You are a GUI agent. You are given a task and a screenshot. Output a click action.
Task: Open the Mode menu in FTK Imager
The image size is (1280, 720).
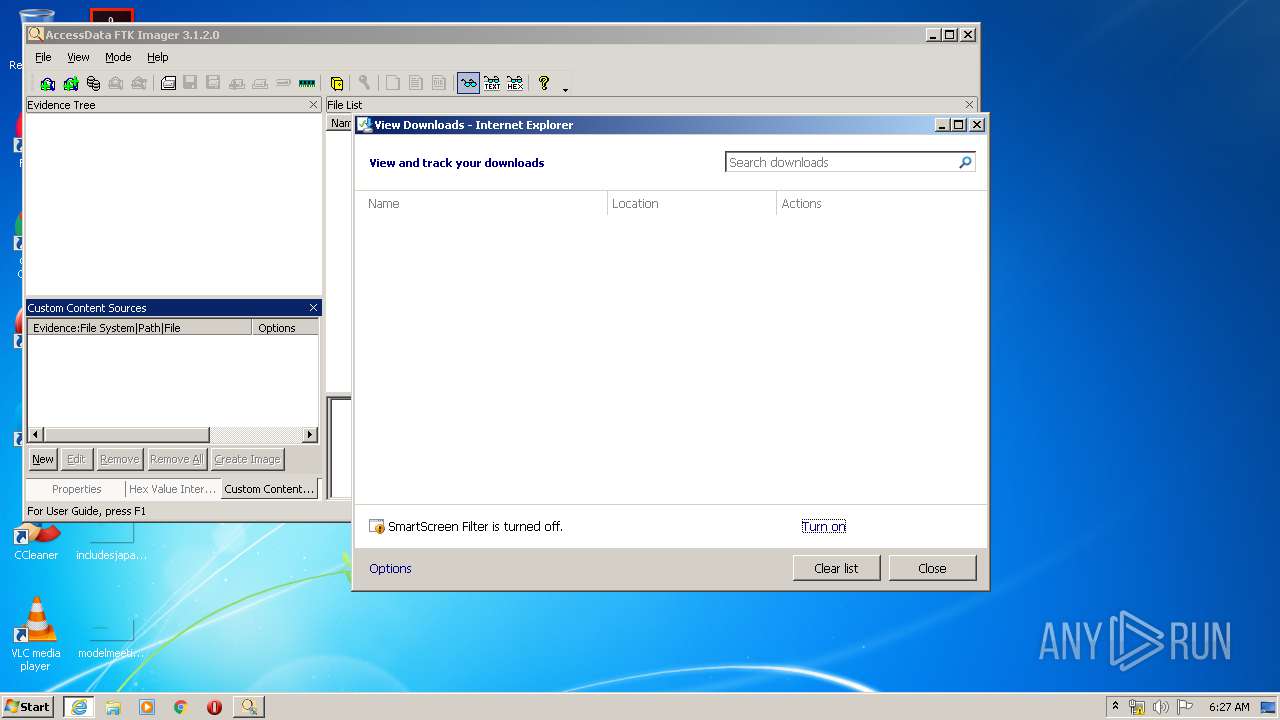(118, 57)
